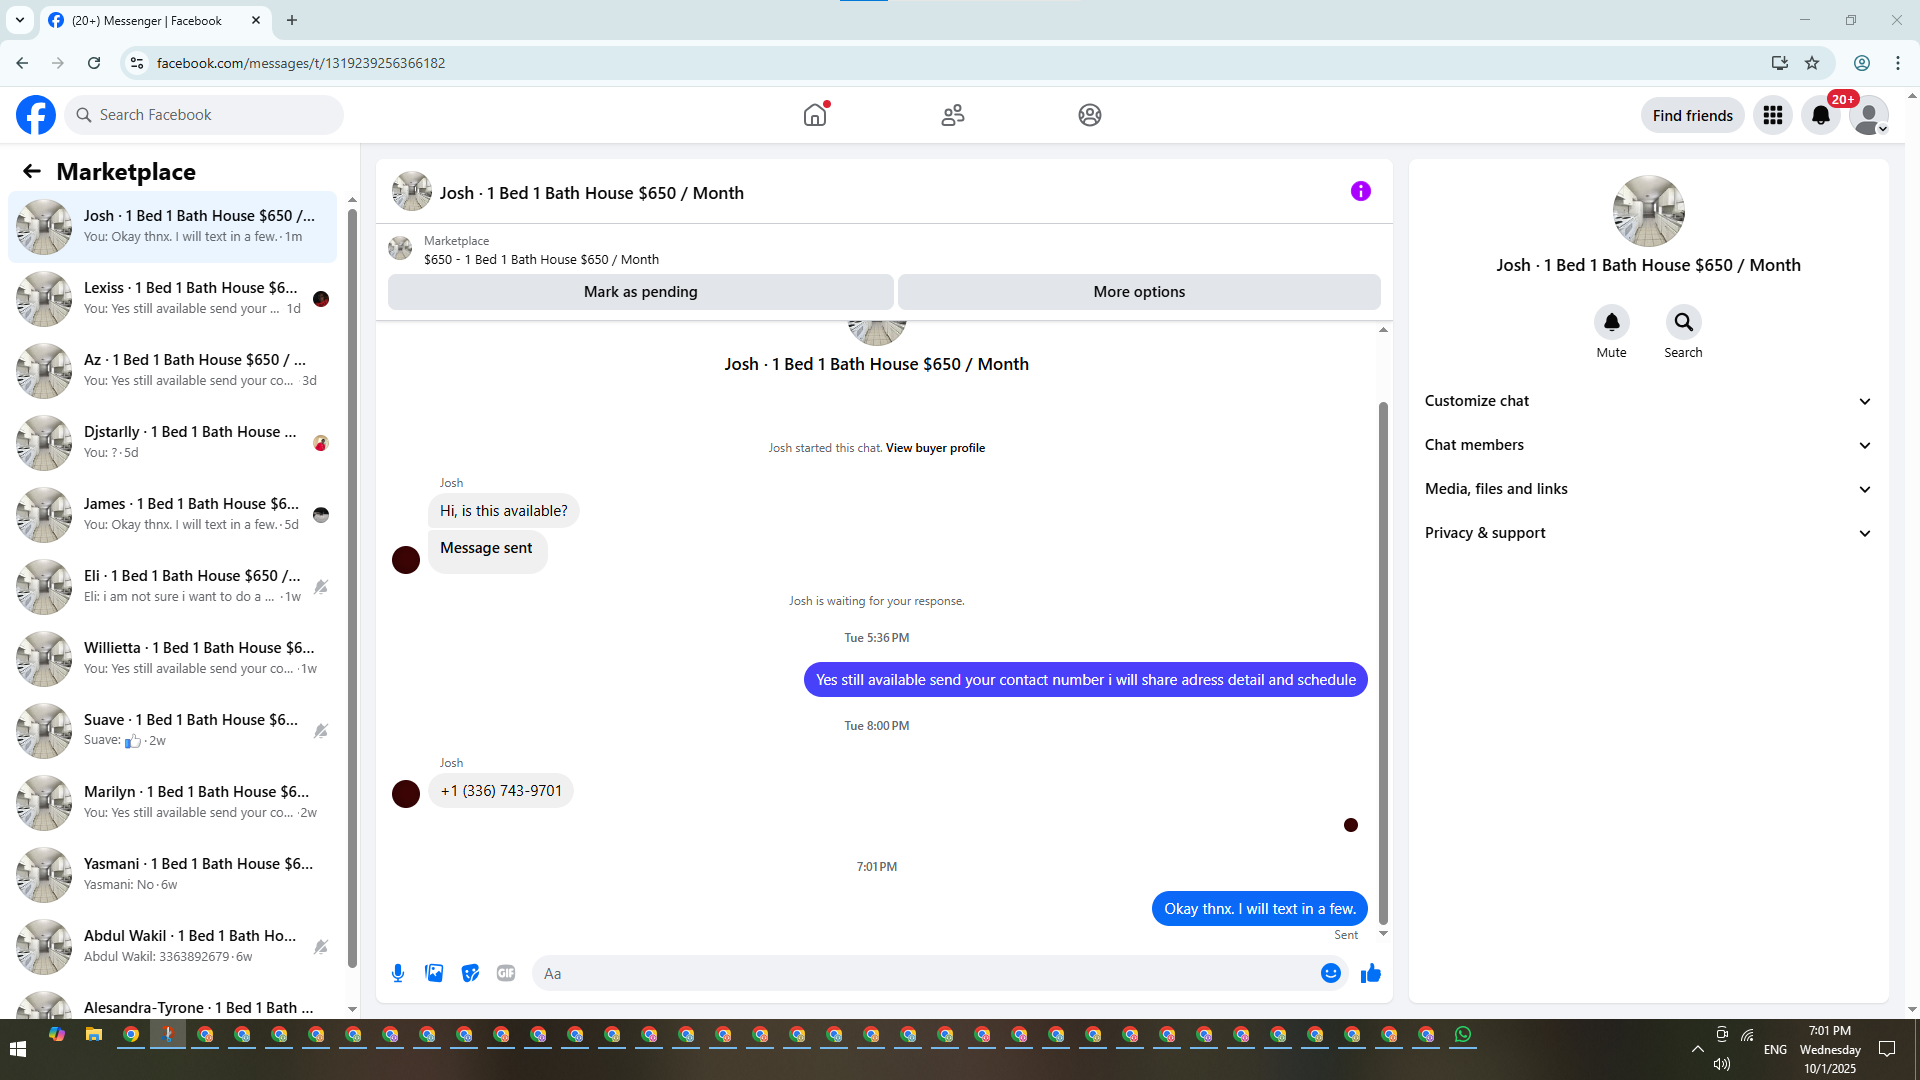Close the Messenger browser tab

[256, 20]
